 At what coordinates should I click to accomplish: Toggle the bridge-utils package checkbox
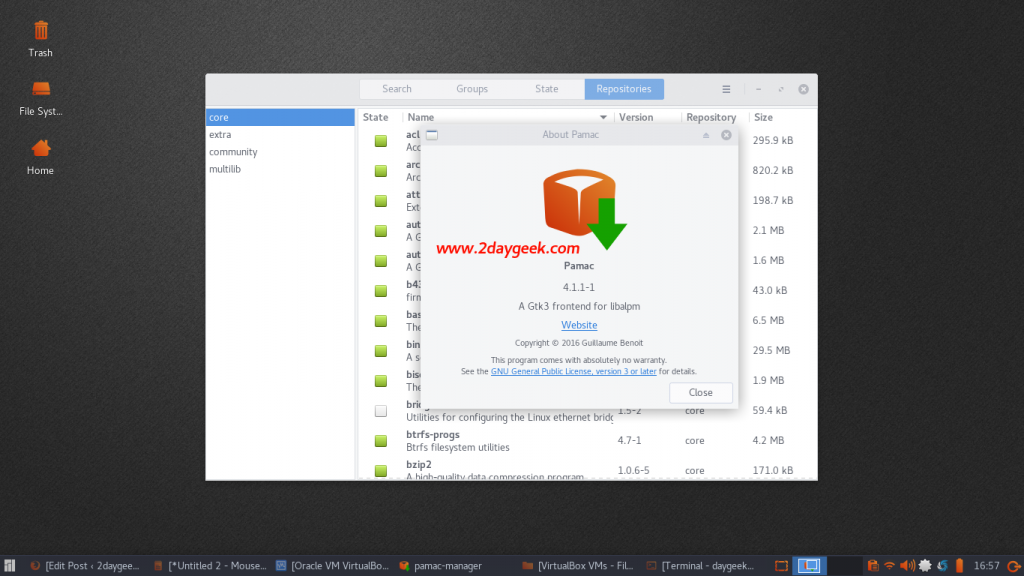[x=380, y=410]
